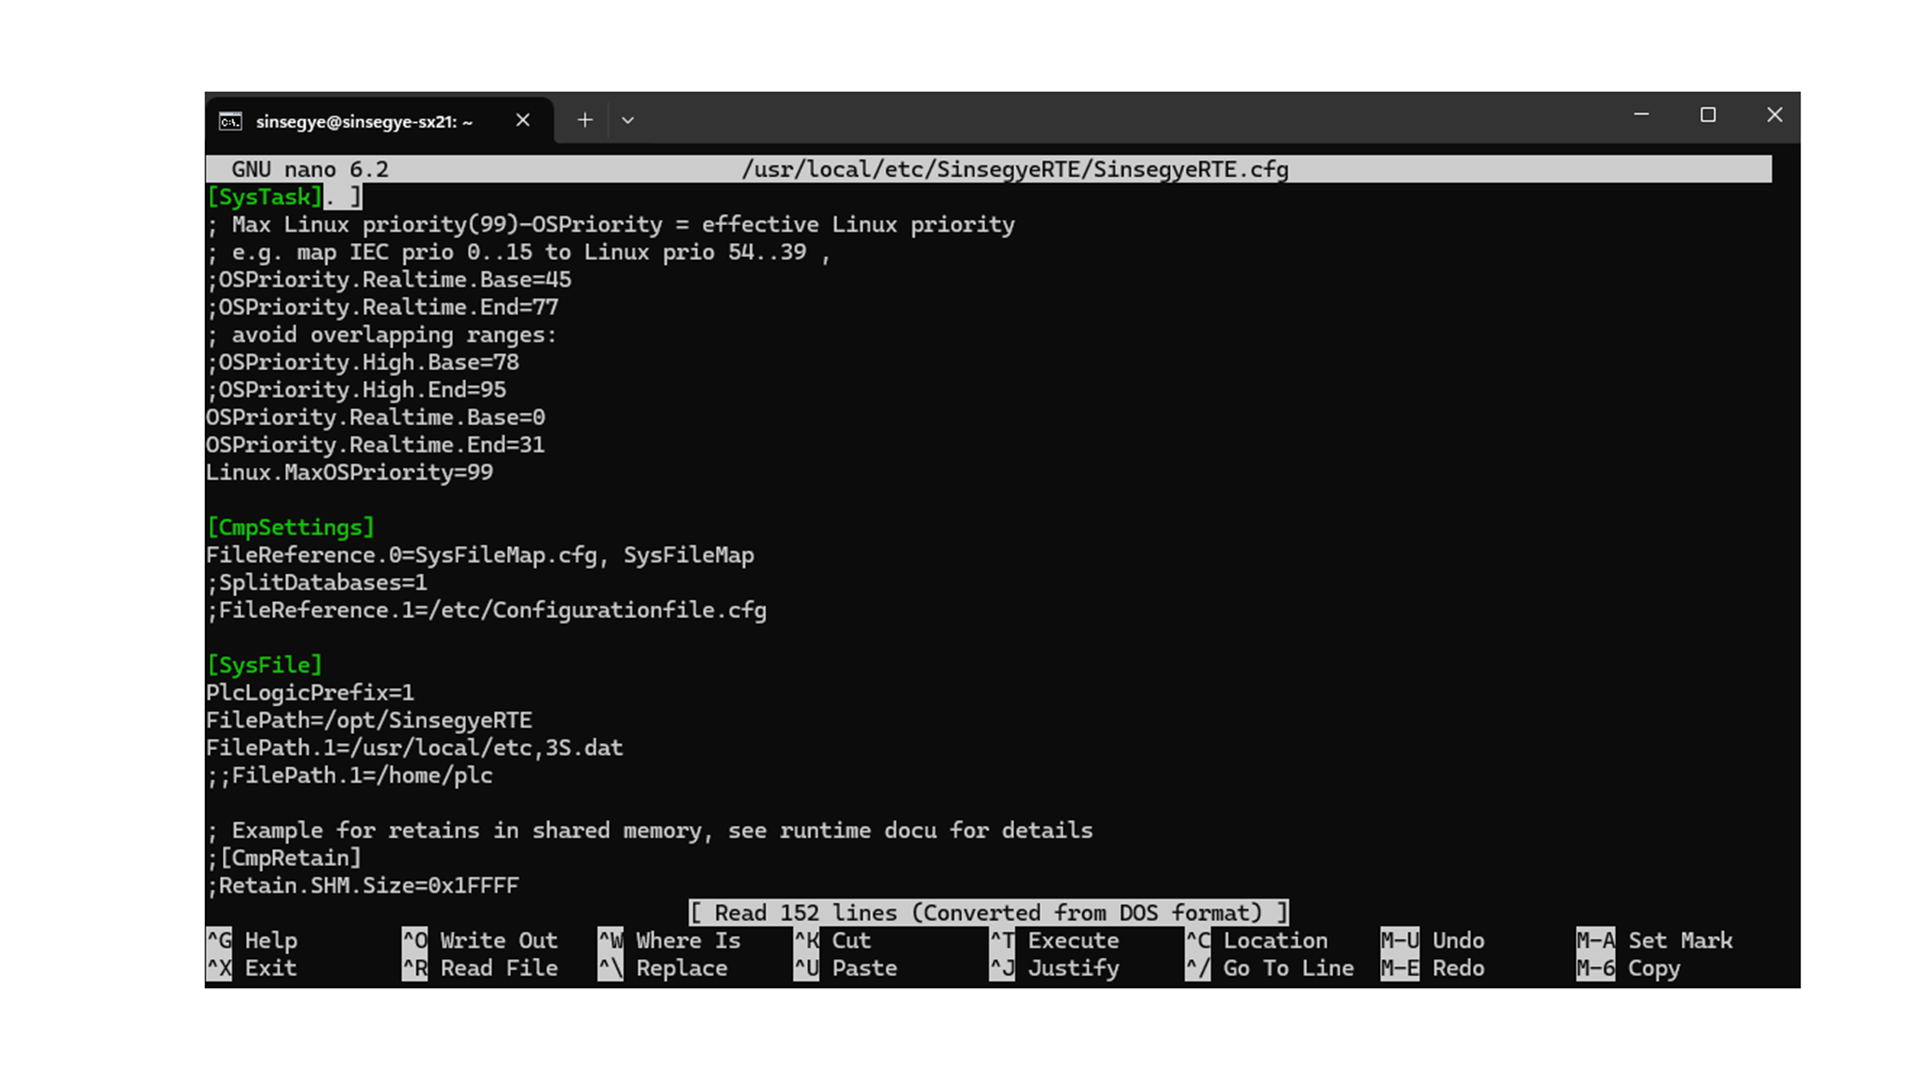Screen dimensions: 1920x1080
Task: Click the terminal icon in the tab
Action: click(x=230, y=121)
